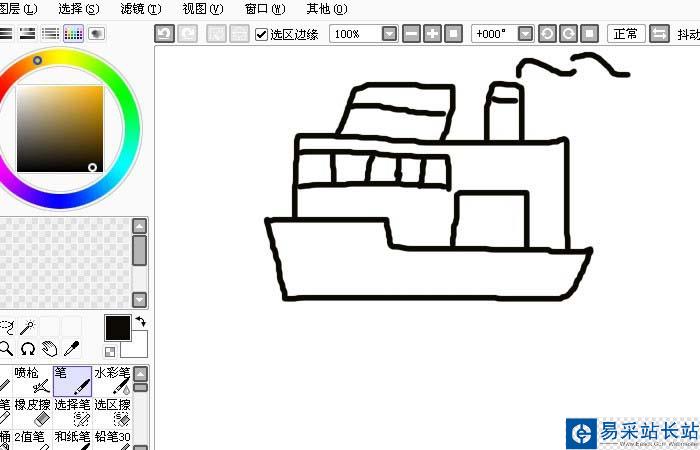Click the brush tool list scrollbar thumb
This screenshot has height=450, width=700.
[141, 387]
